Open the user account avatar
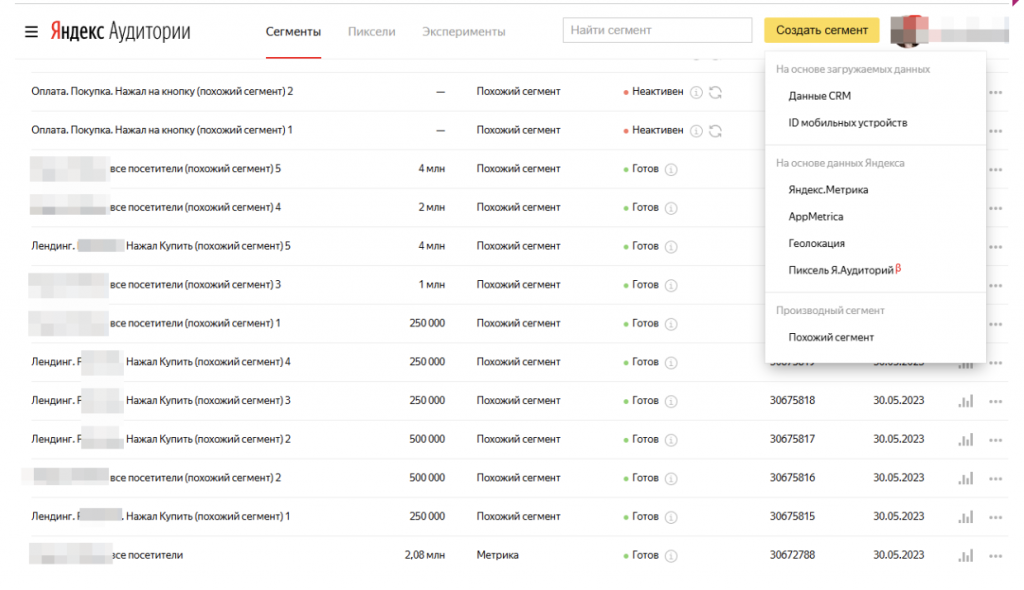Screen dimensions: 1024x590 click(909, 30)
